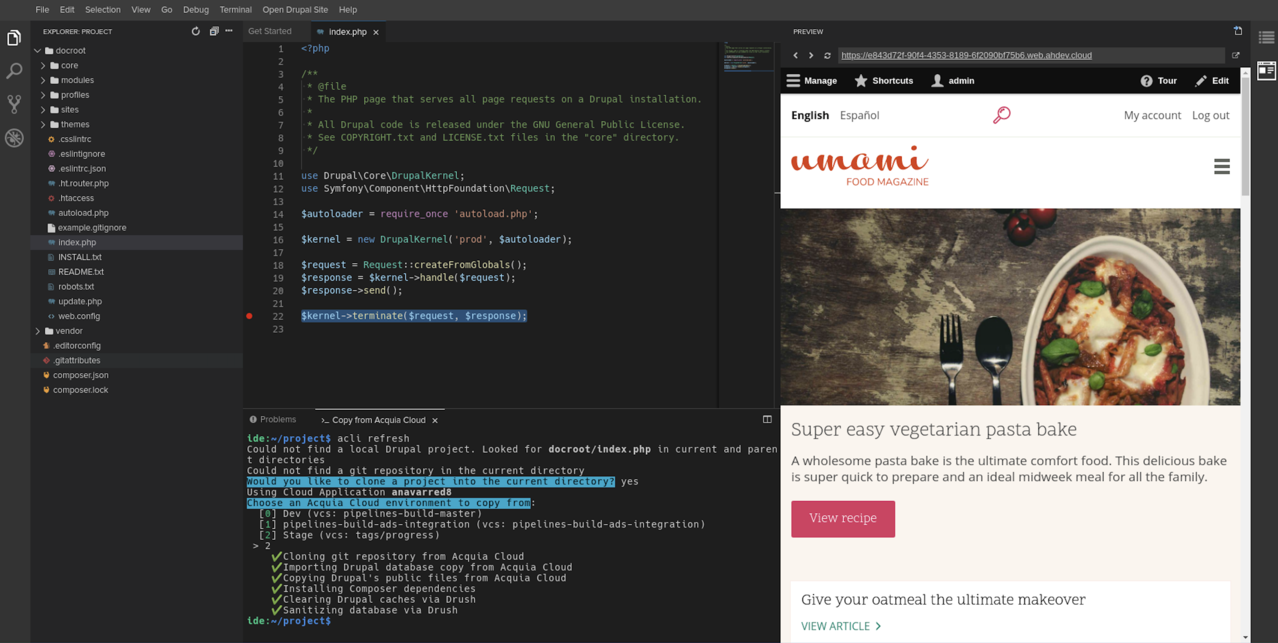1278x643 pixels.
Task: Select the index.php editor tab
Action: (347, 32)
